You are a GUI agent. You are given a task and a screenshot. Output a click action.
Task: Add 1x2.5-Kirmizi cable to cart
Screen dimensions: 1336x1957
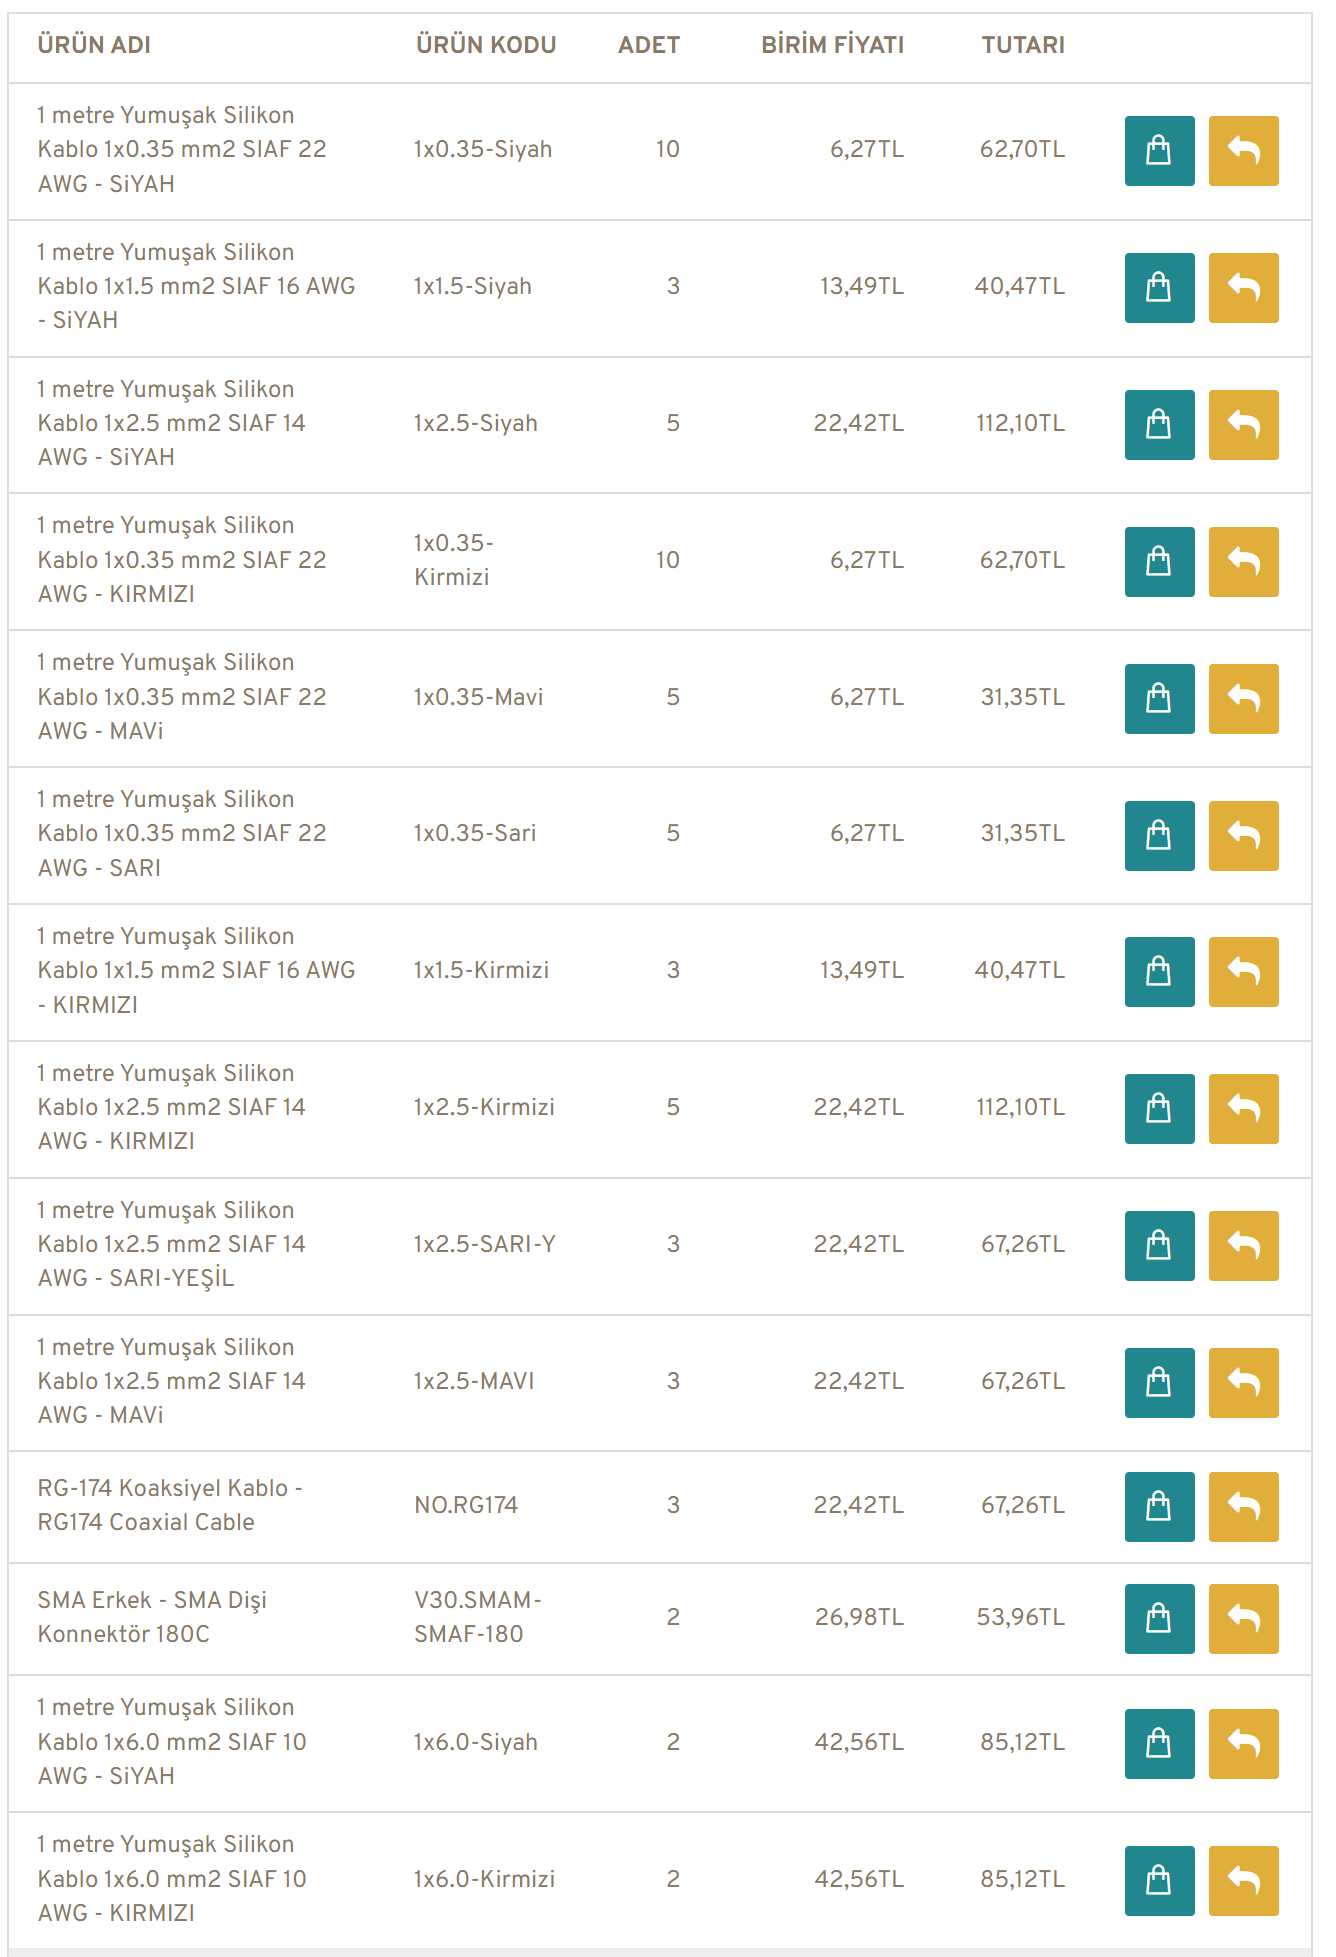(x=1159, y=1109)
